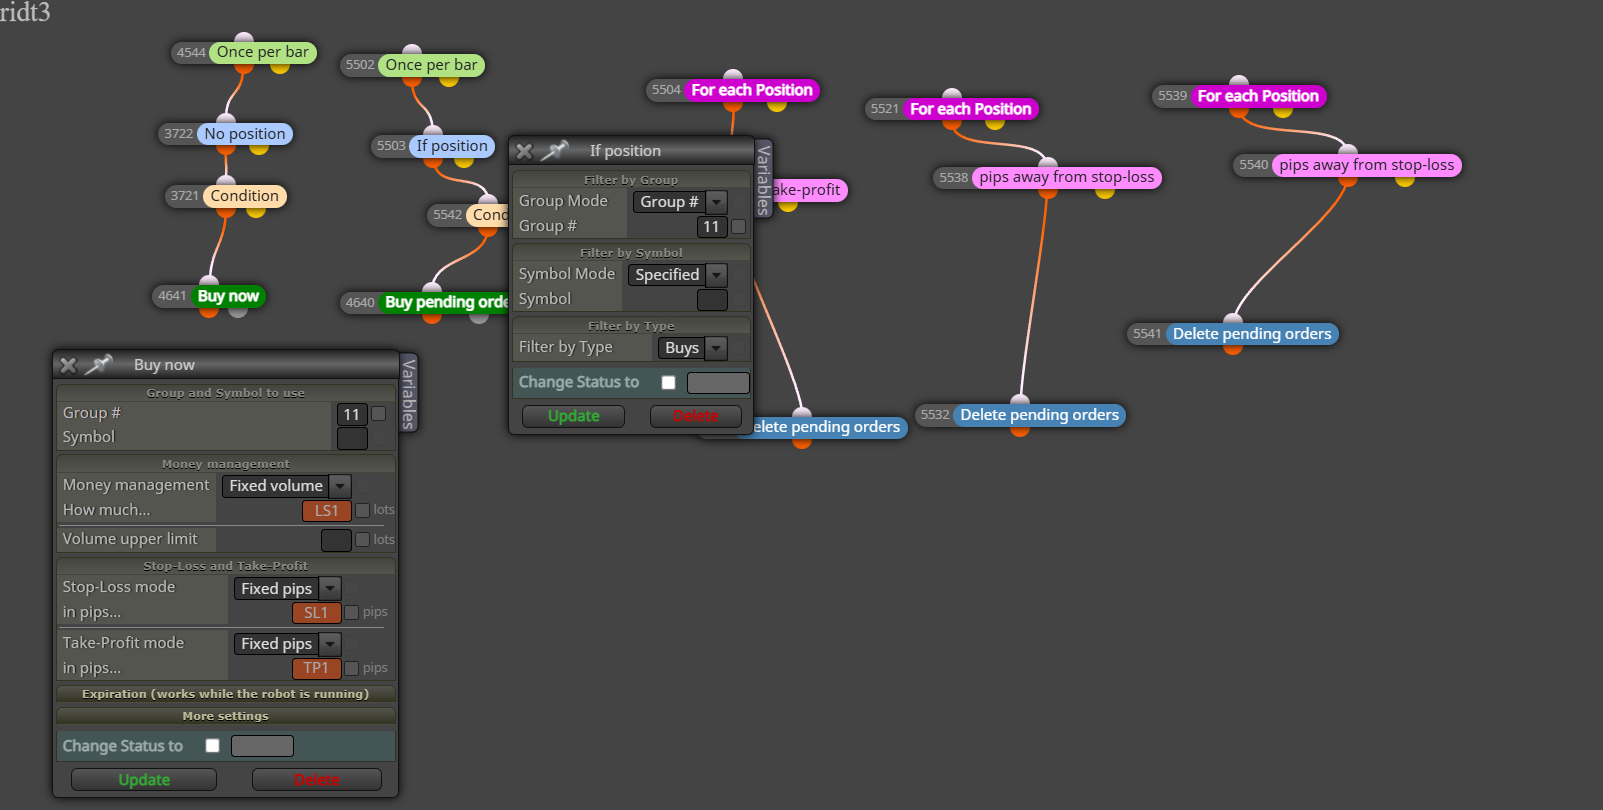Click yellow output port of For each Position 5521
This screenshot has width=1603, height=810.
click(x=995, y=123)
